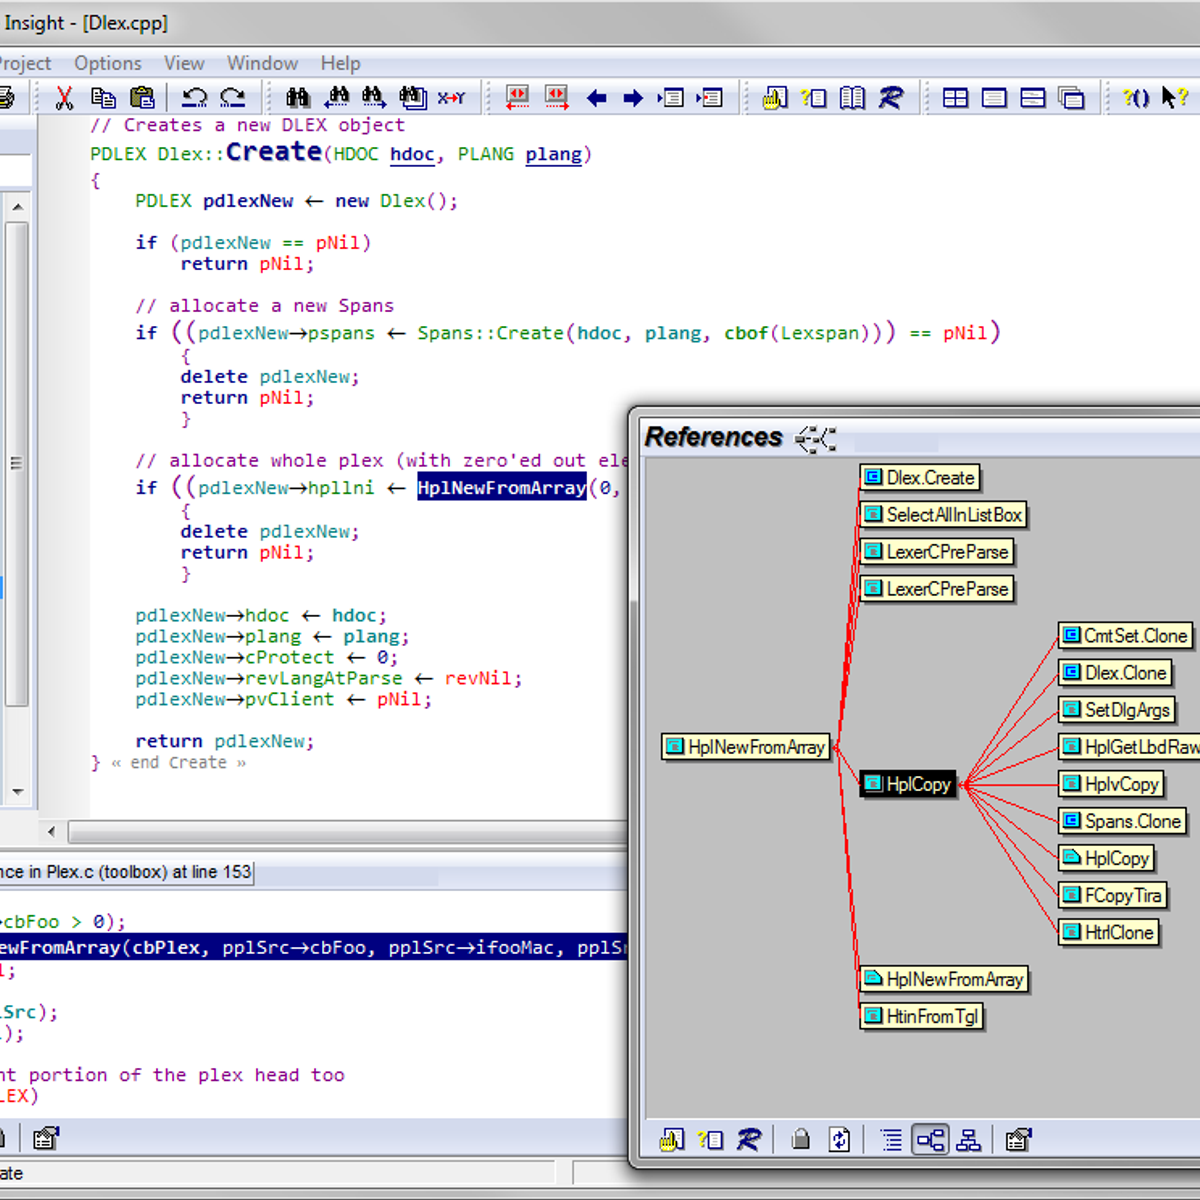Click the Cut scissors icon in toolbar
1200x1200 pixels.
[65, 98]
